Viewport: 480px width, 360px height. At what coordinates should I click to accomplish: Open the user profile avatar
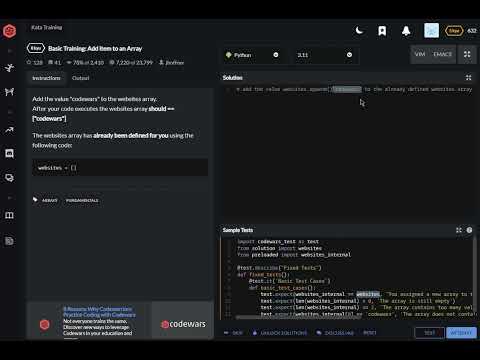pyautogui.click(x=431, y=31)
